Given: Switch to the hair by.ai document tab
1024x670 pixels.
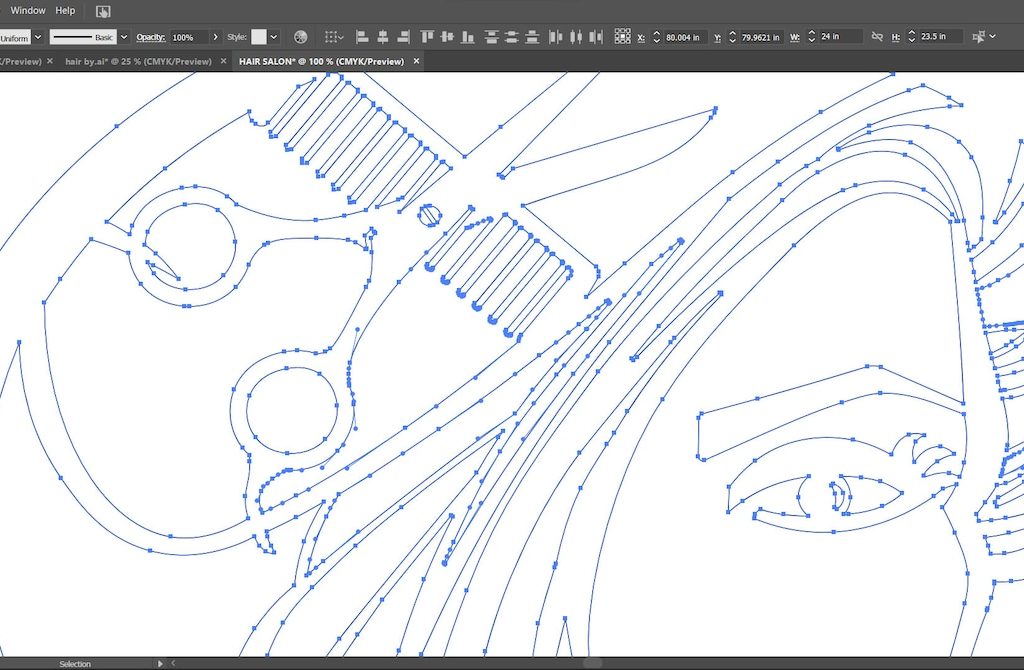Looking at the screenshot, I should [138, 61].
